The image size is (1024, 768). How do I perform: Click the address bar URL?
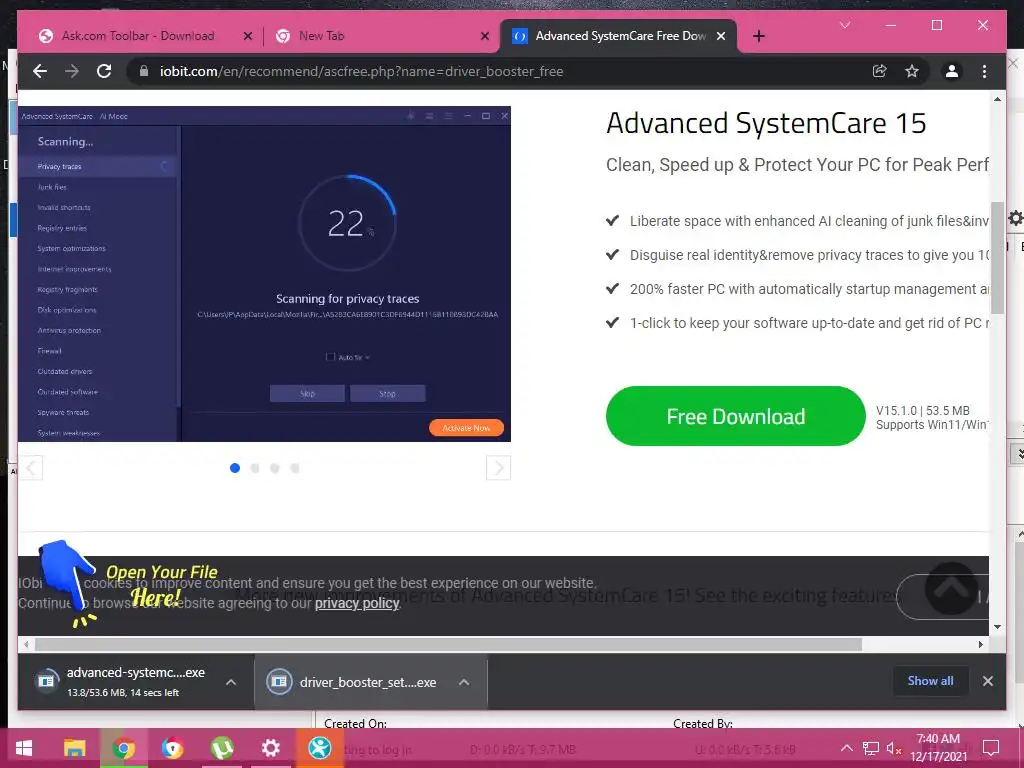[361, 71]
